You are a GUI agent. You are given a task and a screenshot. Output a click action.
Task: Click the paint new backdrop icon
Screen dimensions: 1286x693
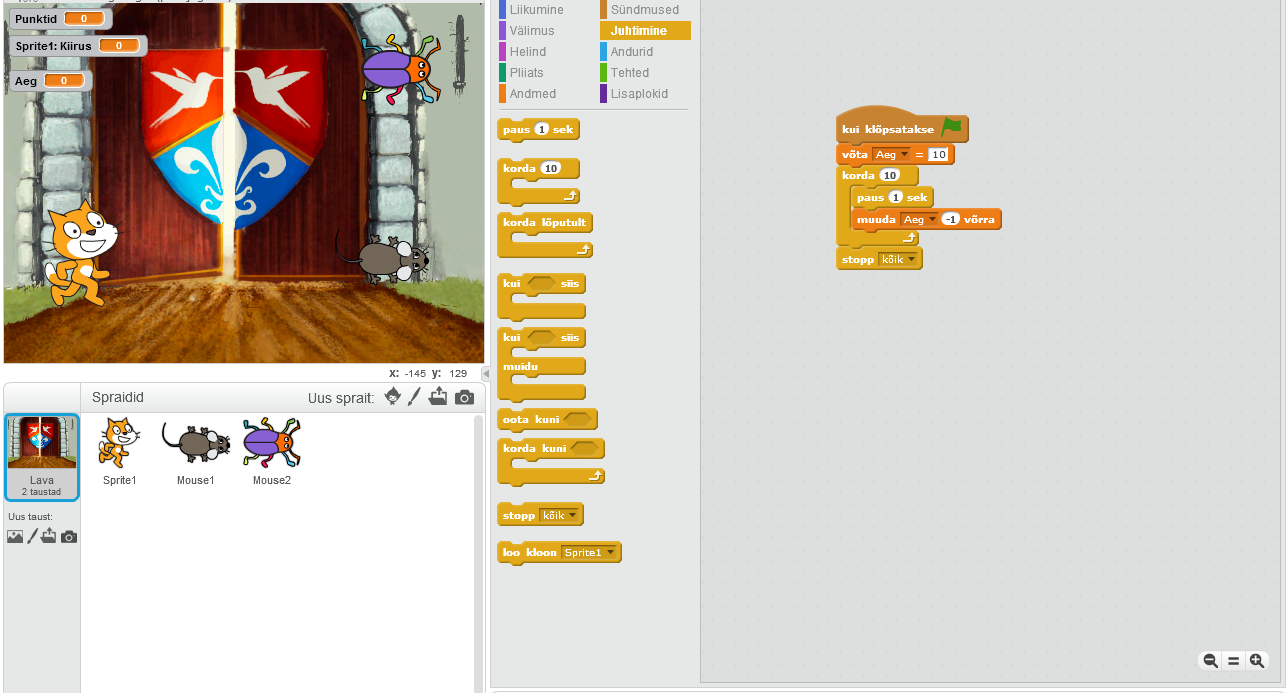(x=32, y=537)
